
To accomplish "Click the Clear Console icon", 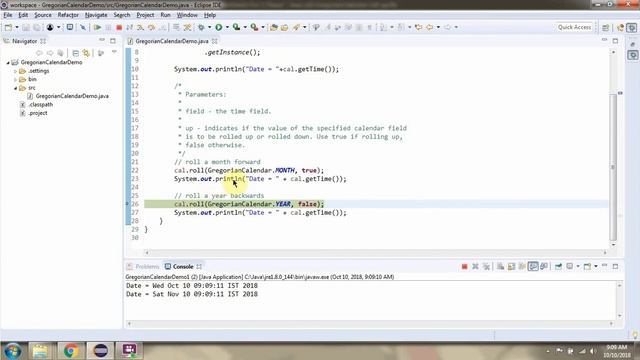I will click(x=500, y=267).
